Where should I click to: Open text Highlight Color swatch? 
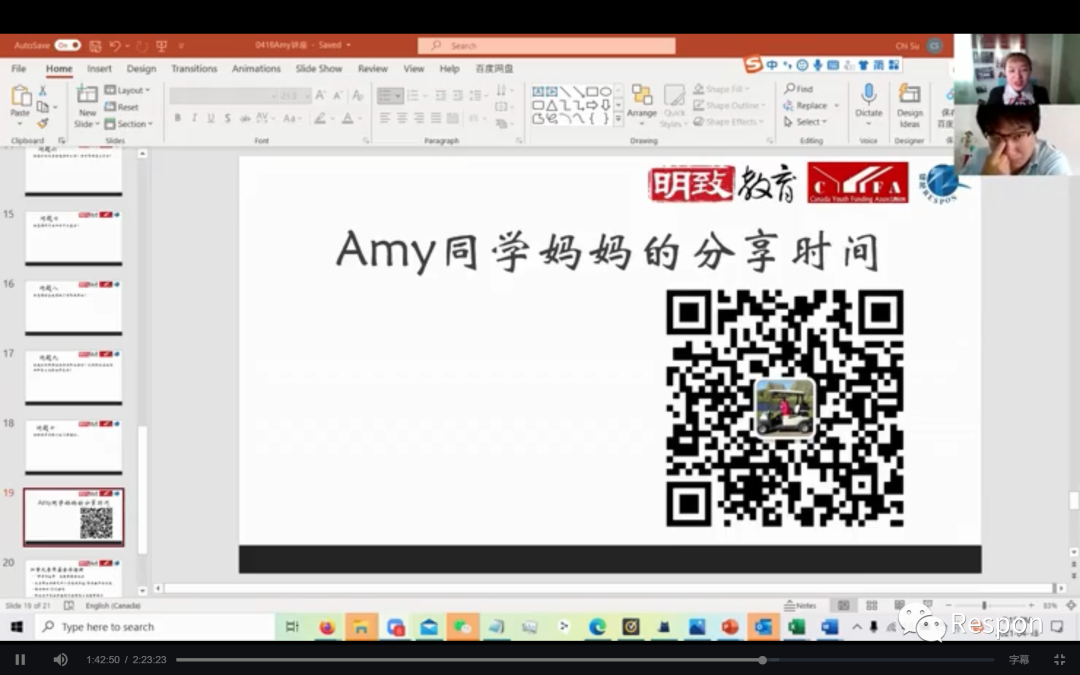click(322, 118)
